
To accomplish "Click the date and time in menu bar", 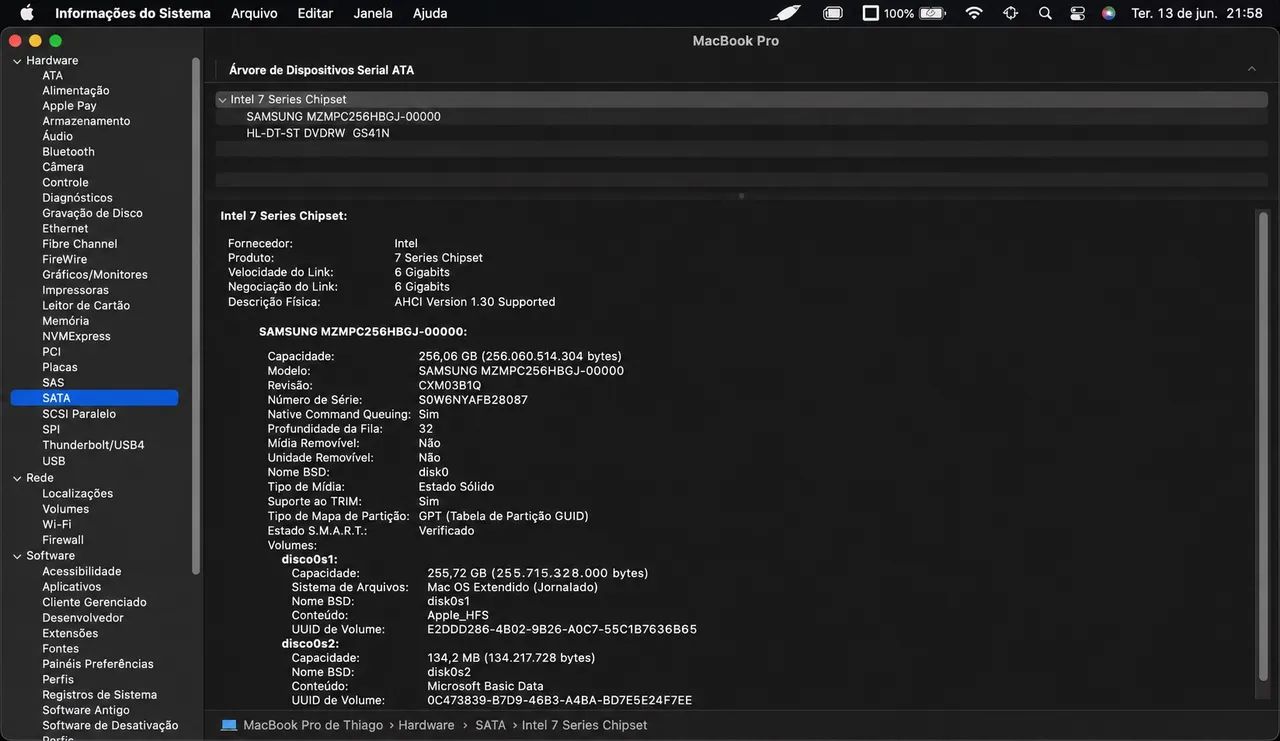I will [x=1197, y=13].
